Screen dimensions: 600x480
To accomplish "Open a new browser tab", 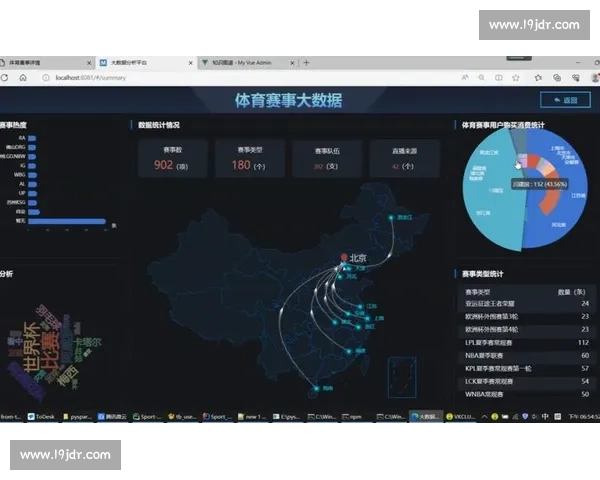I will 306,63.
